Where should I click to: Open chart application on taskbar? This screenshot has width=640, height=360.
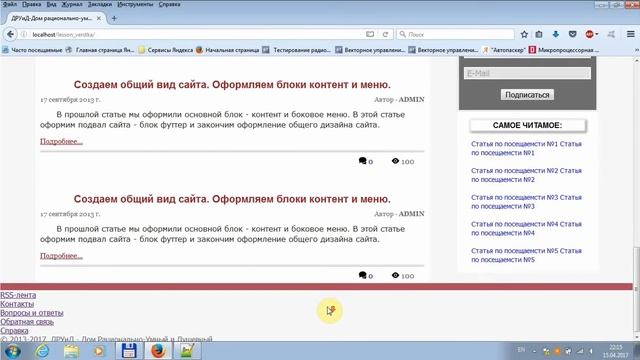[x=187, y=351]
